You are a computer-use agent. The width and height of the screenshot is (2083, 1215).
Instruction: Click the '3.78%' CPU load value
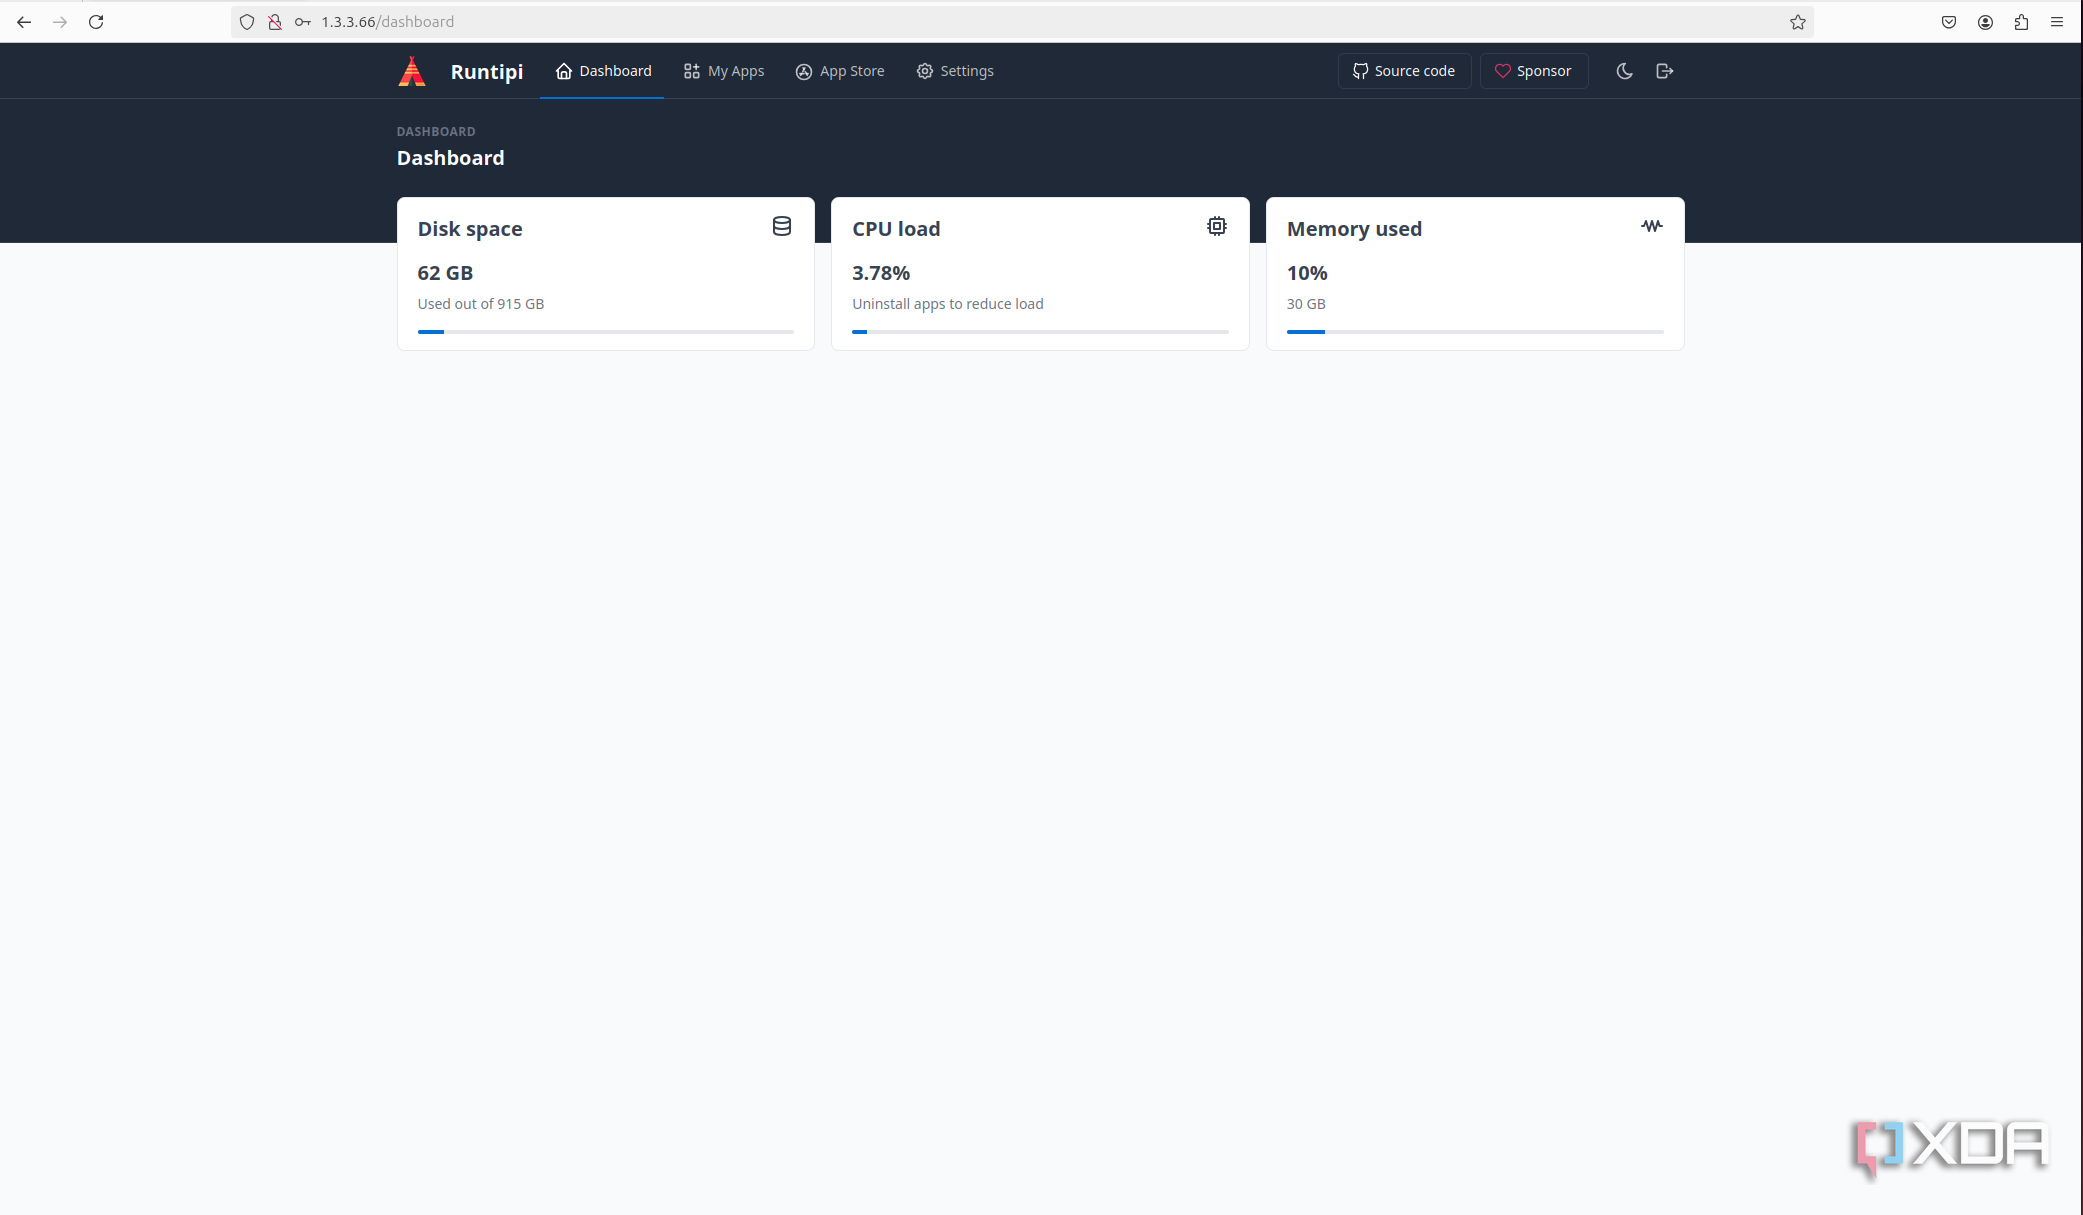coord(881,273)
